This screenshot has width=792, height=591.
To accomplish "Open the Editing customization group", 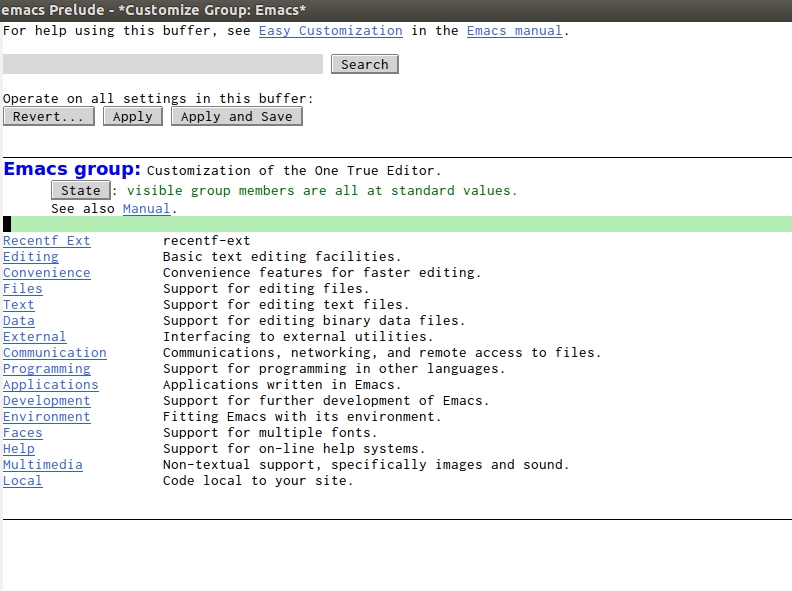I will click(31, 257).
